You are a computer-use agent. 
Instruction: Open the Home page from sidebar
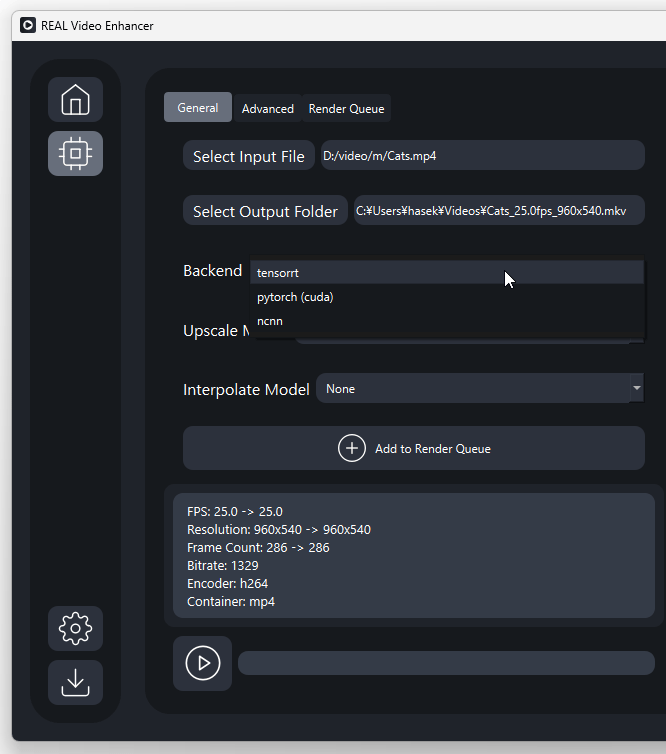pos(75,100)
